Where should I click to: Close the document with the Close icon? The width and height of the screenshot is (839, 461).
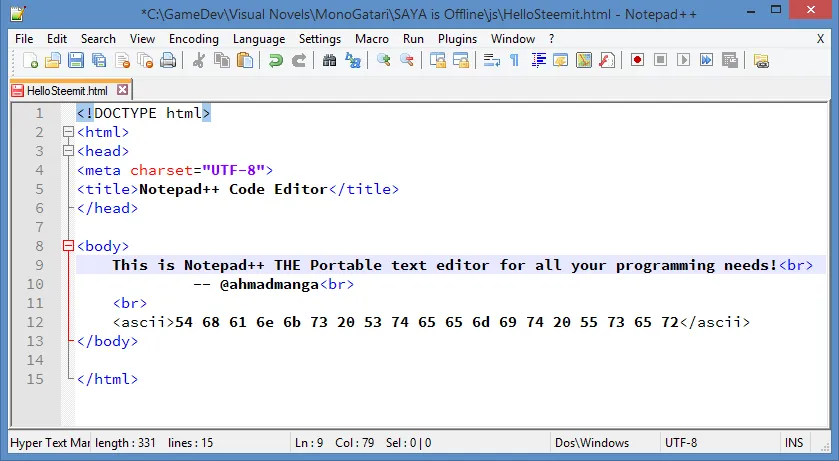123,60
